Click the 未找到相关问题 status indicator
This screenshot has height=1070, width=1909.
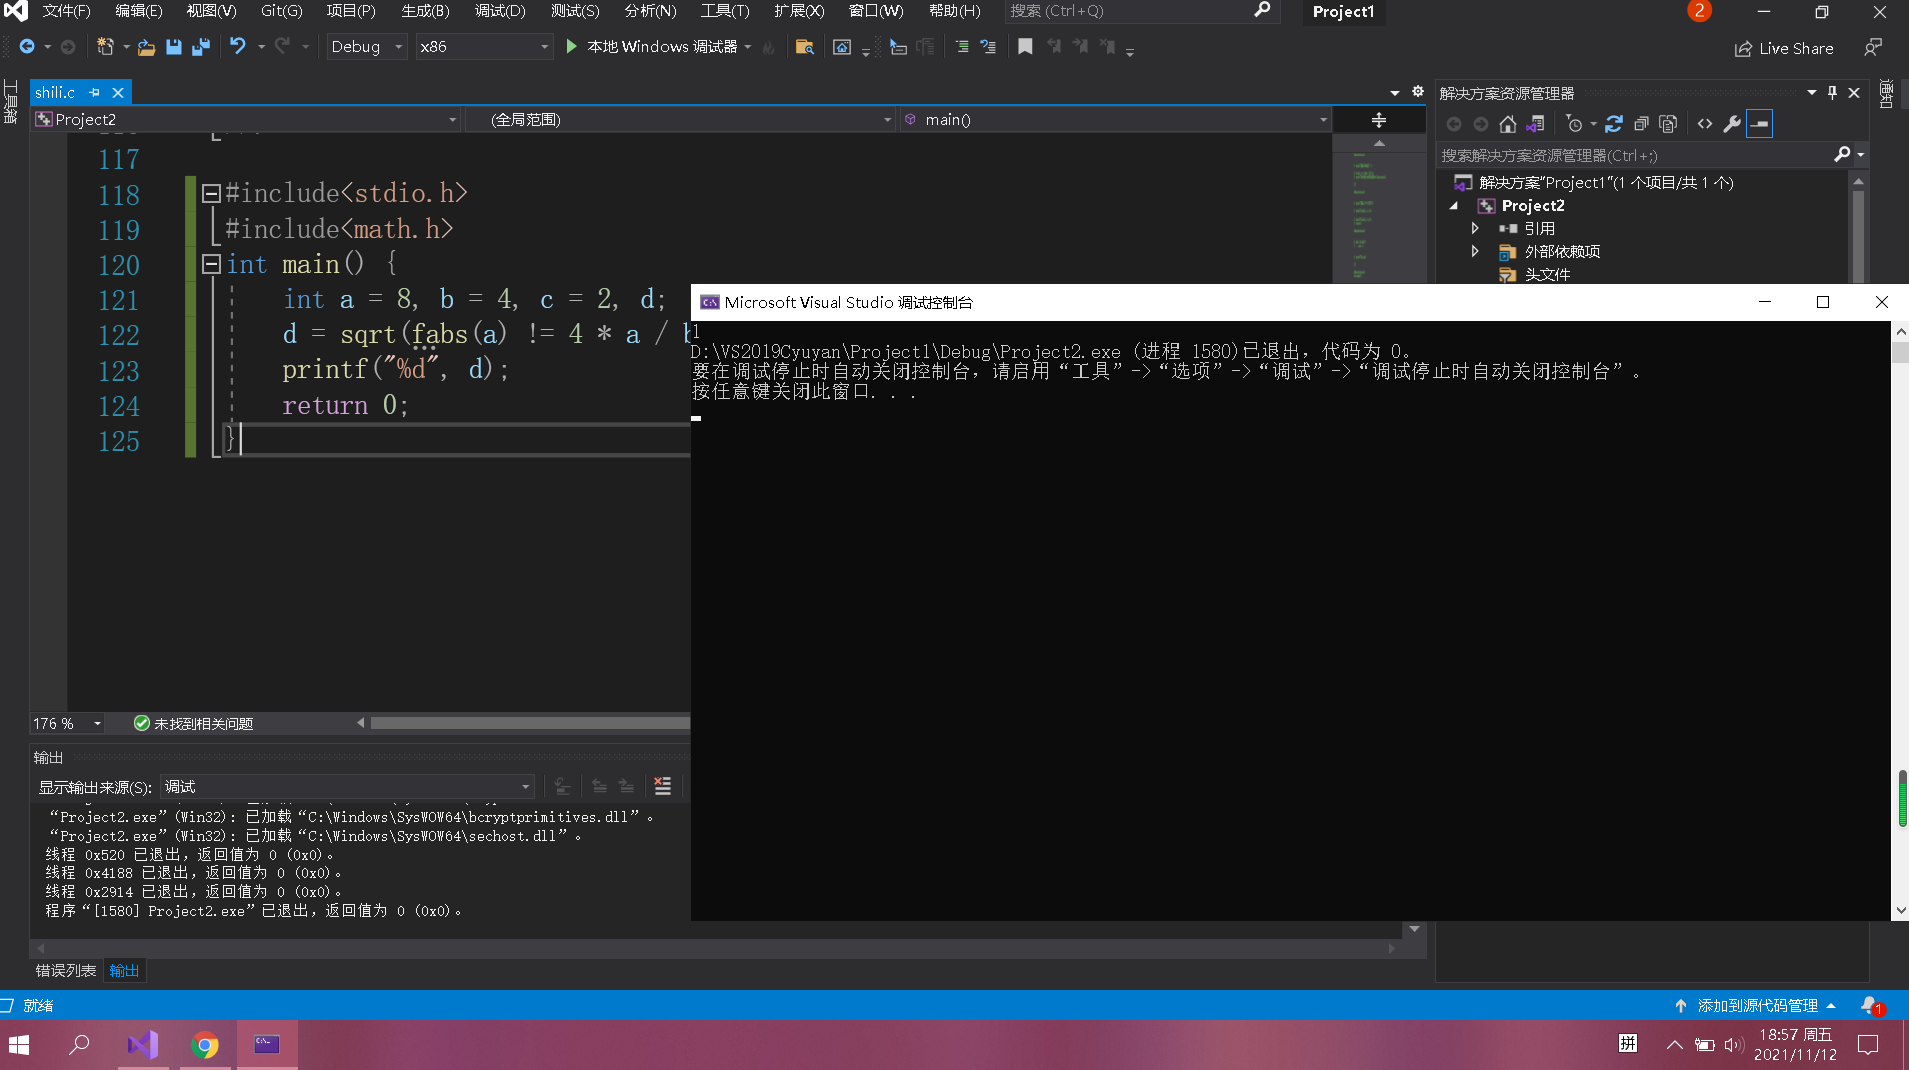pyautogui.click(x=194, y=723)
